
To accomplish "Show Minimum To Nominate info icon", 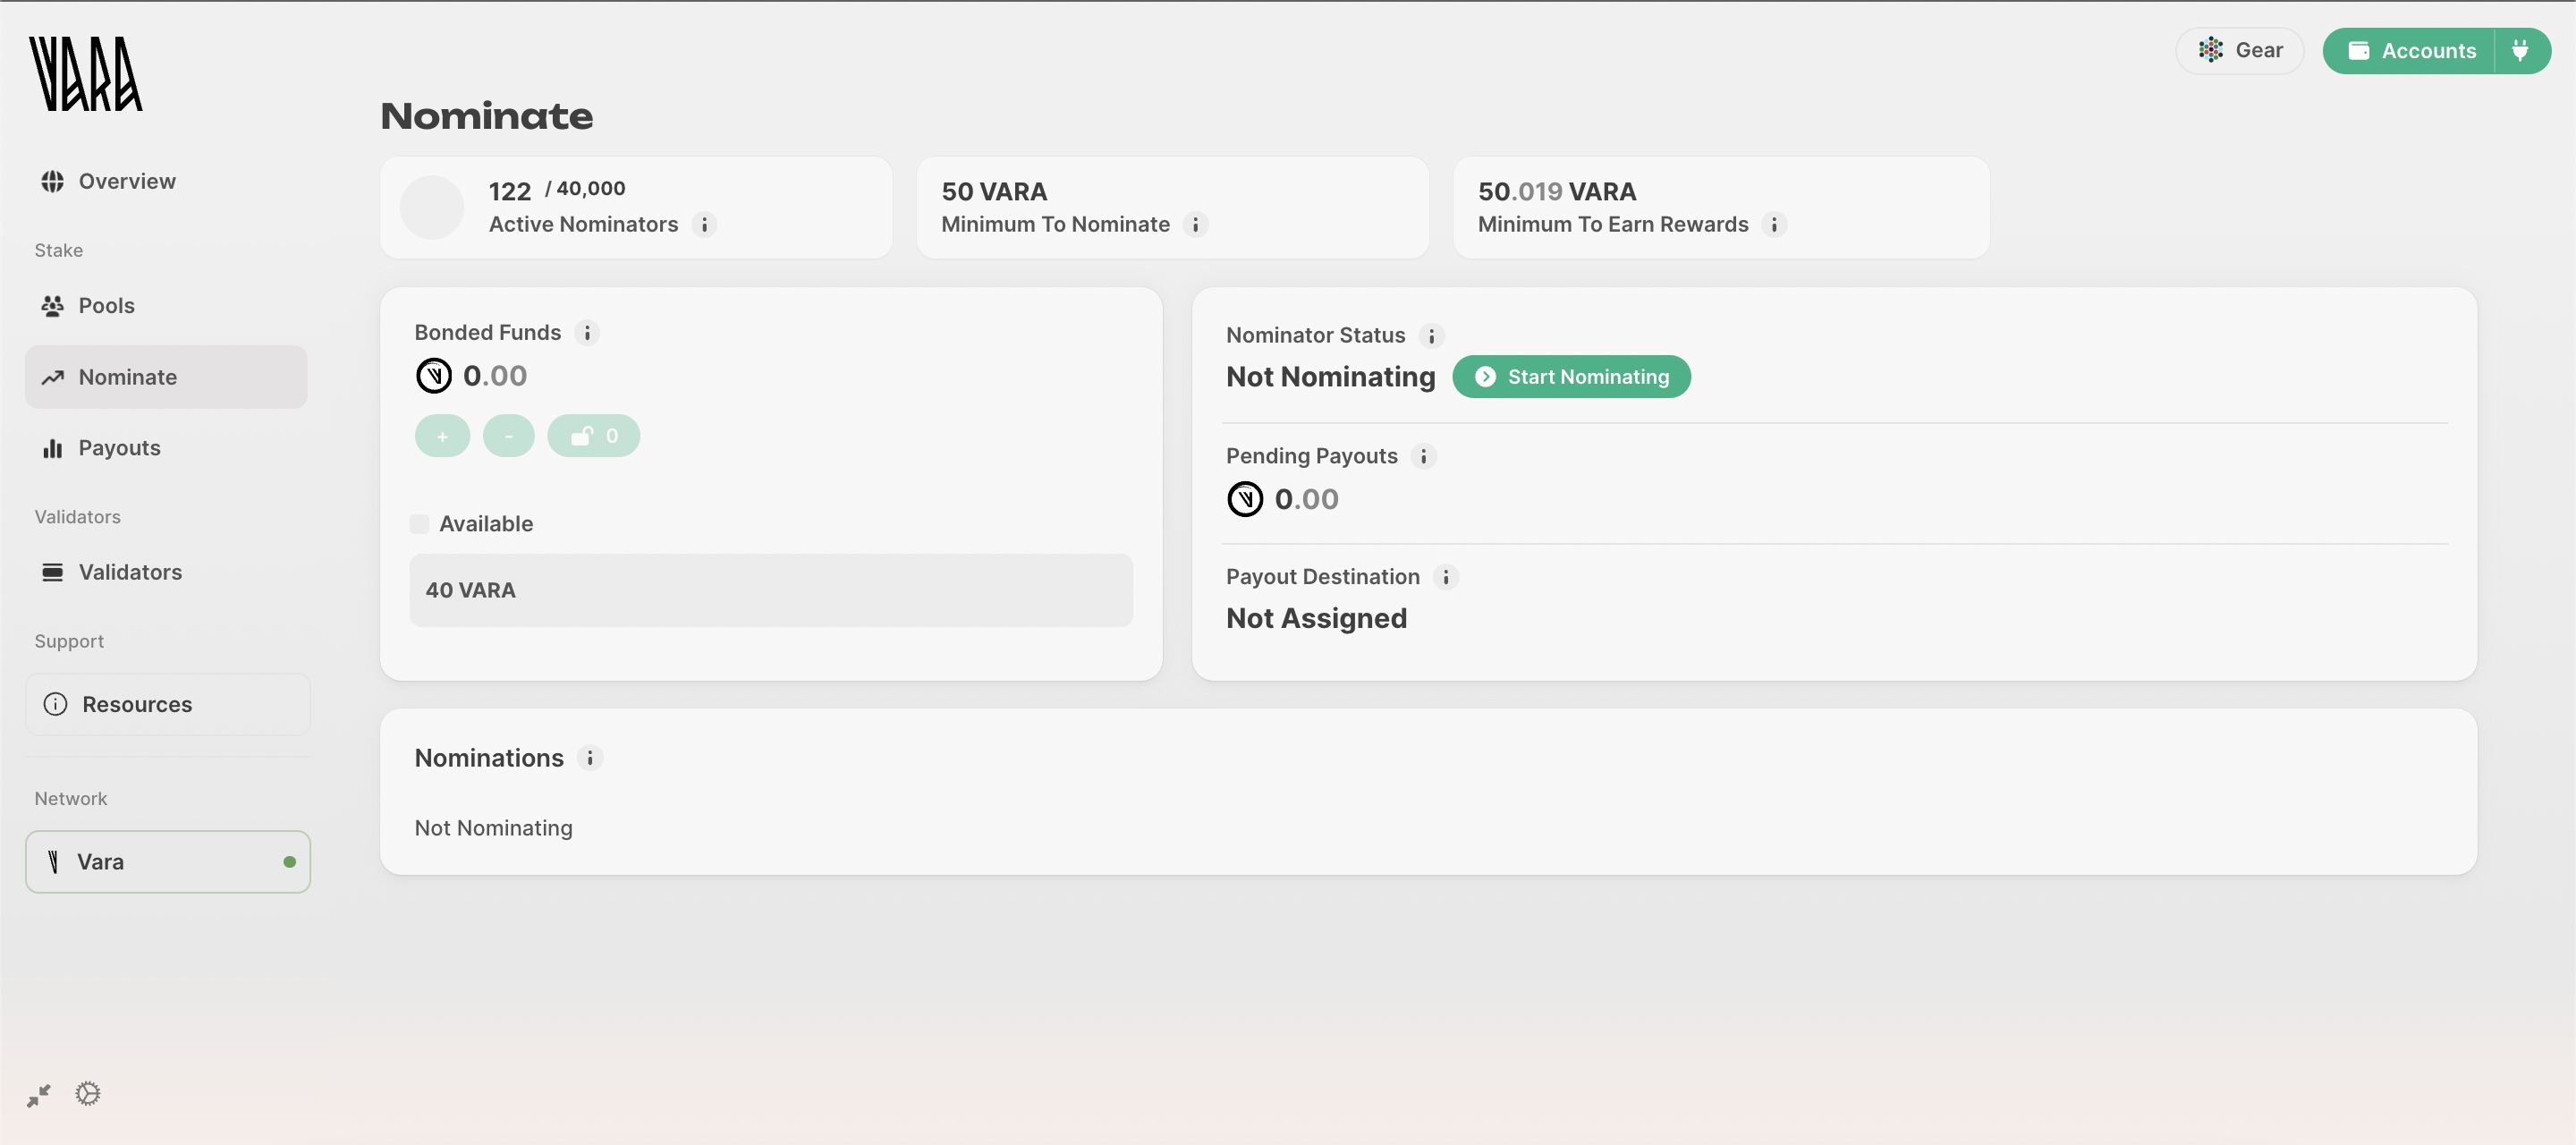I will click(x=1195, y=225).
